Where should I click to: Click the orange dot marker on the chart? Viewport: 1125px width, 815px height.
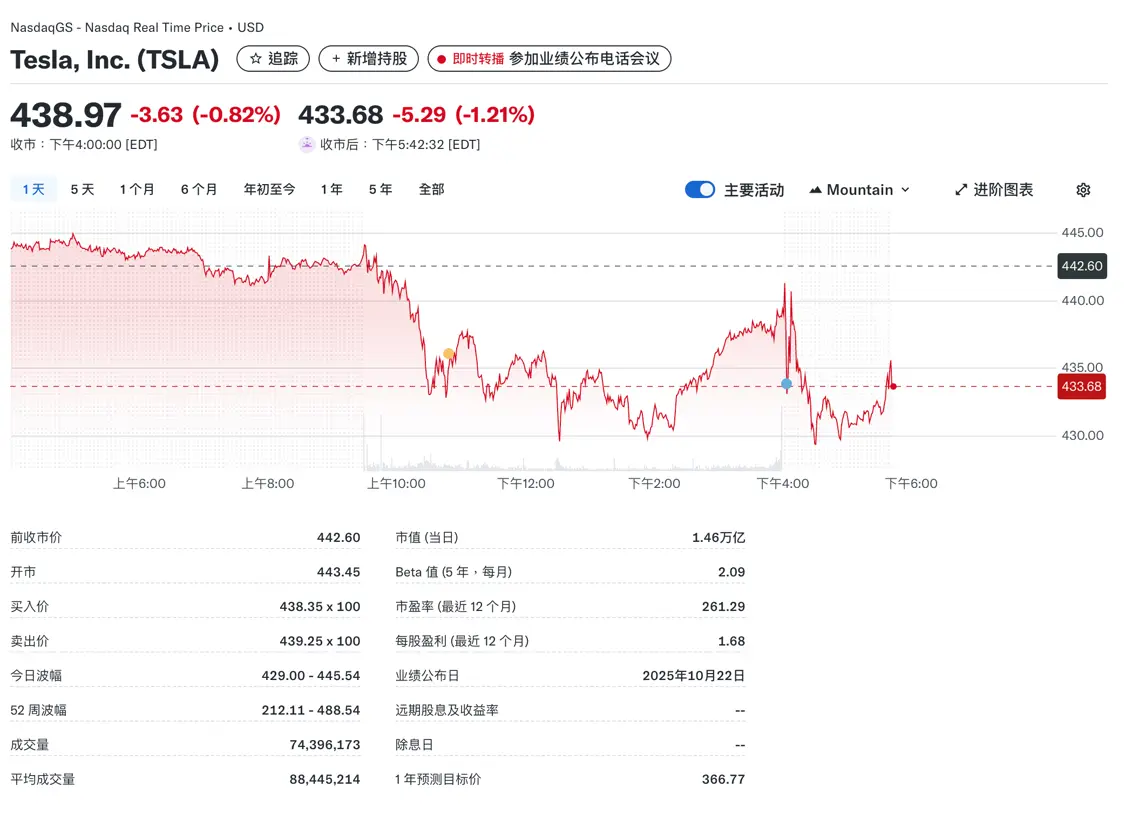449,354
